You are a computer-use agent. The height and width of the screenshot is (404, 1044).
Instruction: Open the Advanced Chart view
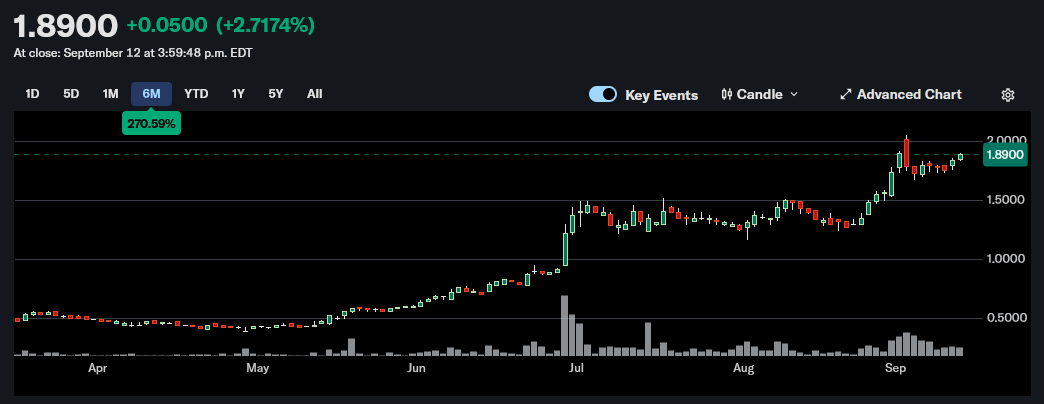click(x=901, y=95)
